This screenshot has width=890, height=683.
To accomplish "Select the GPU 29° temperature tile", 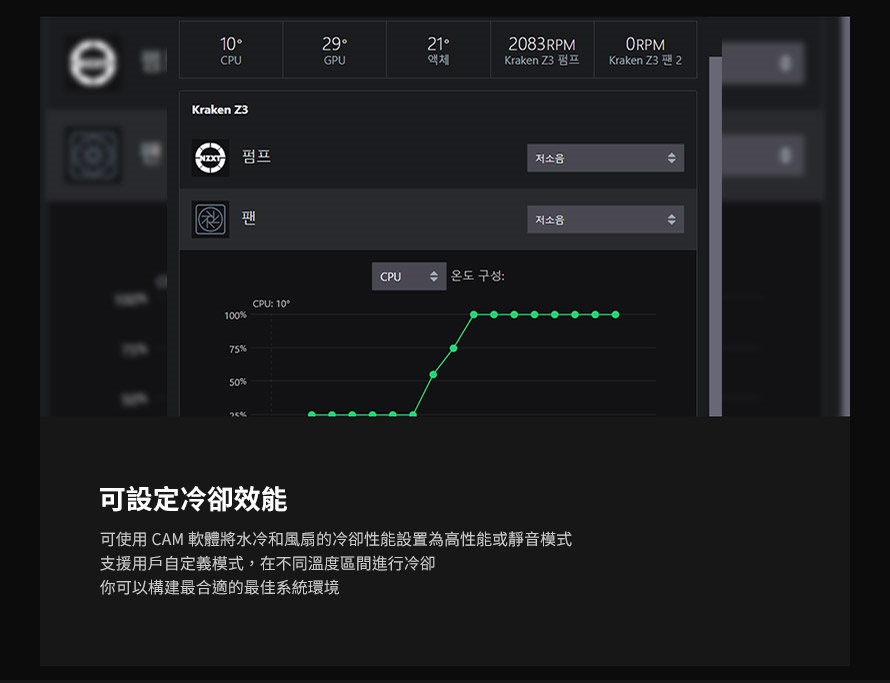I will click(x=335, y=50).
